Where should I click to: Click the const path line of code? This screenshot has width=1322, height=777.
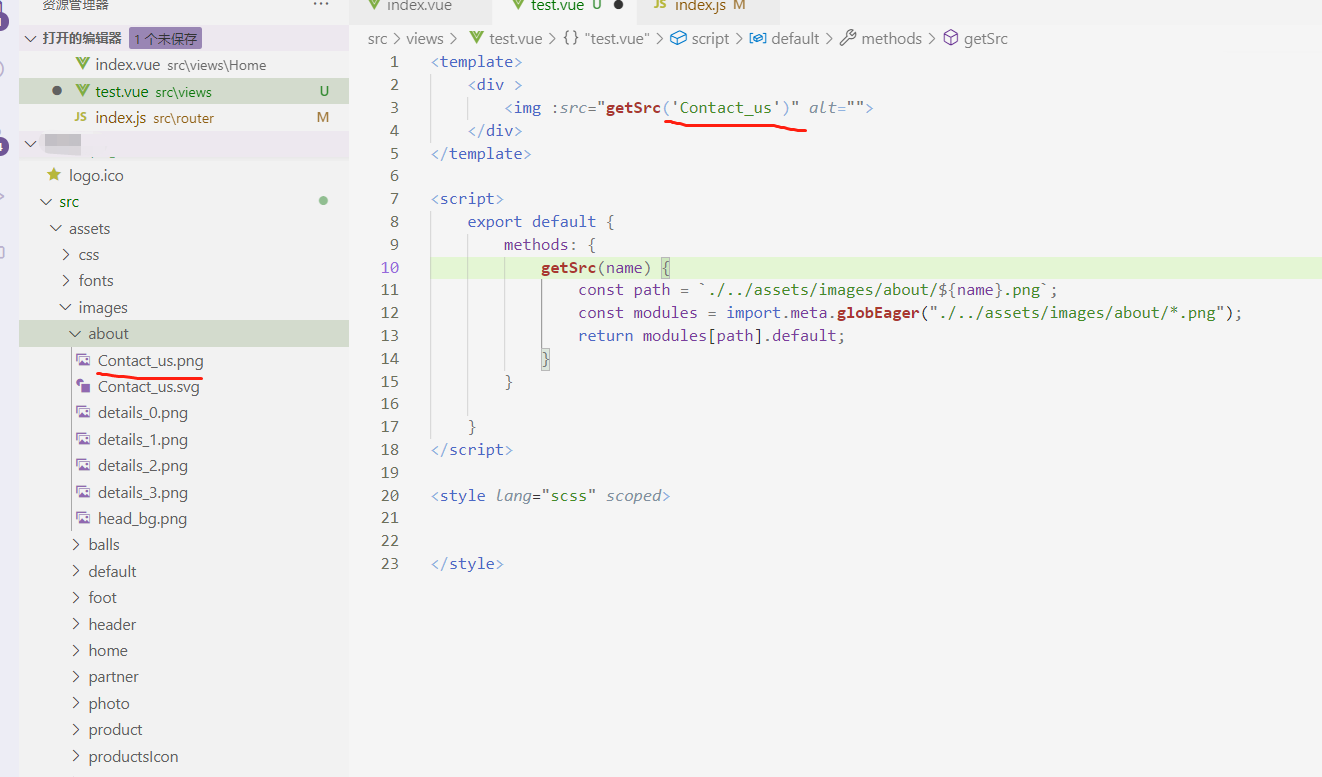[817, 289]
